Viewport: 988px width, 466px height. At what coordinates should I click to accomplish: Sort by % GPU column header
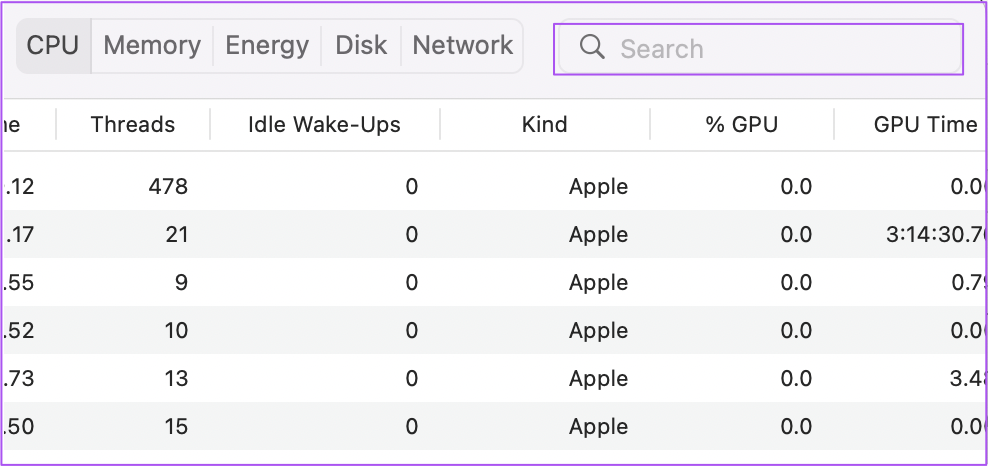point(741,125)
